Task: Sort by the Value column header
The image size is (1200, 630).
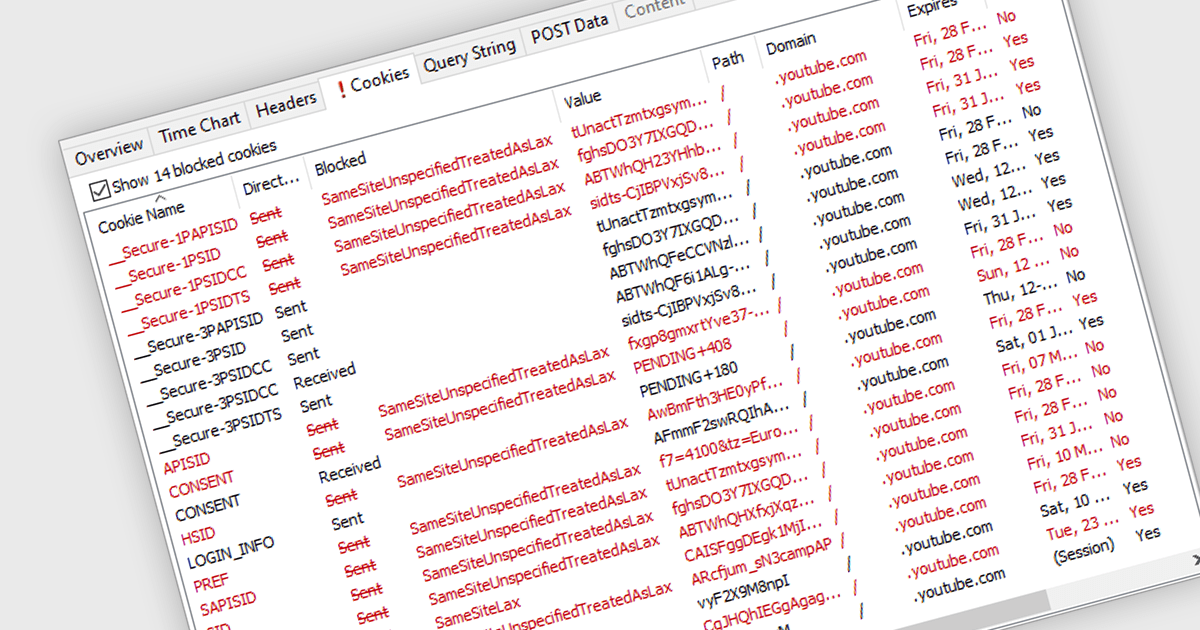Action: tap(582, 99)
